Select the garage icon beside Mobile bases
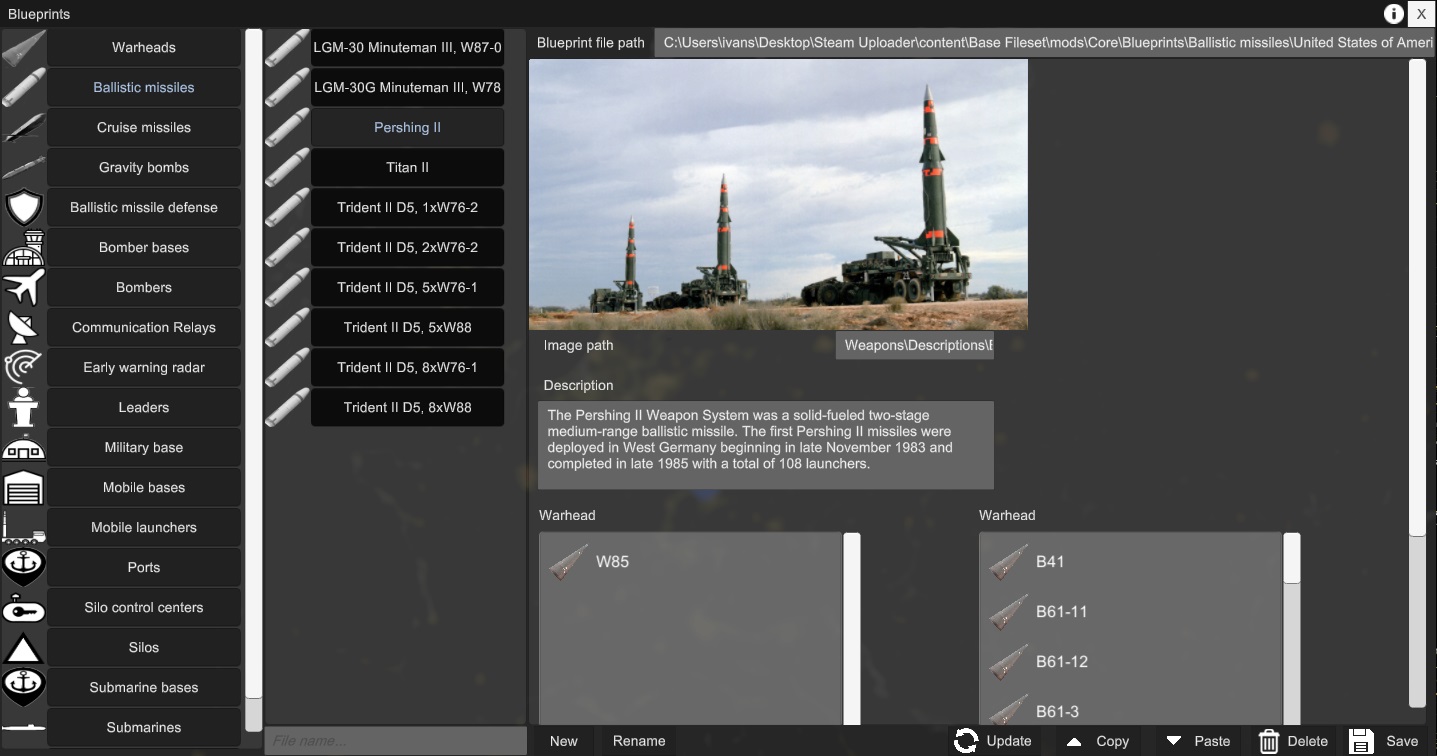The height and width of the screenshot is (756, 1437). pos(23,487)
